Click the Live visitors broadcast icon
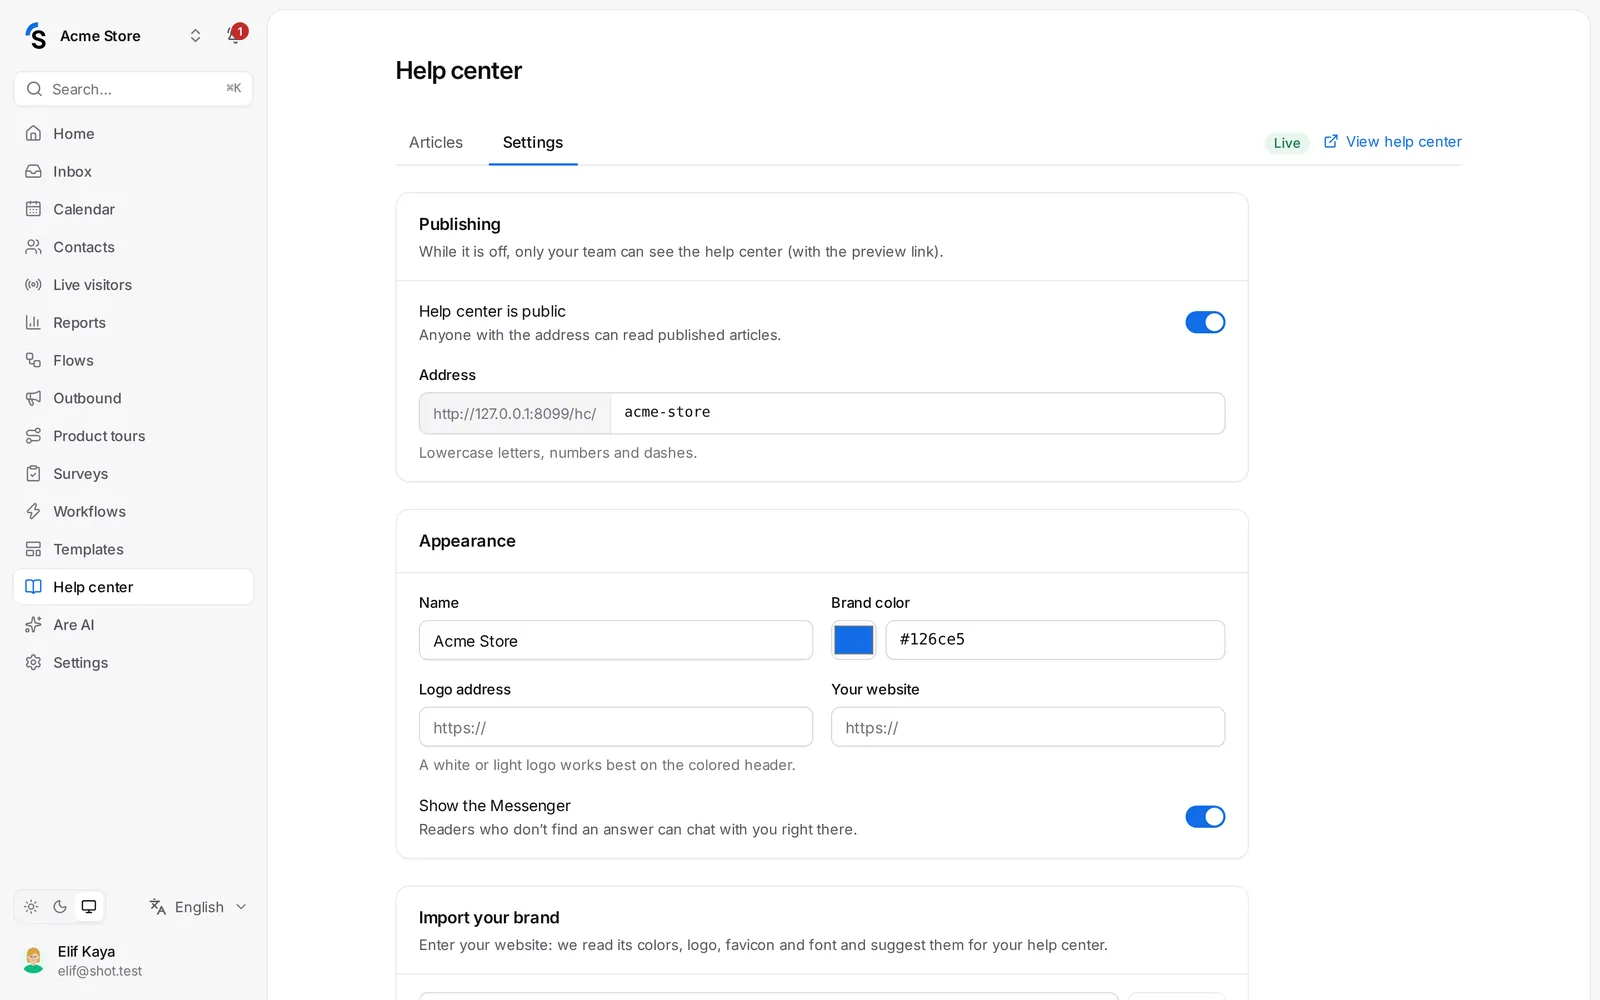The height and width of the screenshot is (1000, 1600). (33, 285)
